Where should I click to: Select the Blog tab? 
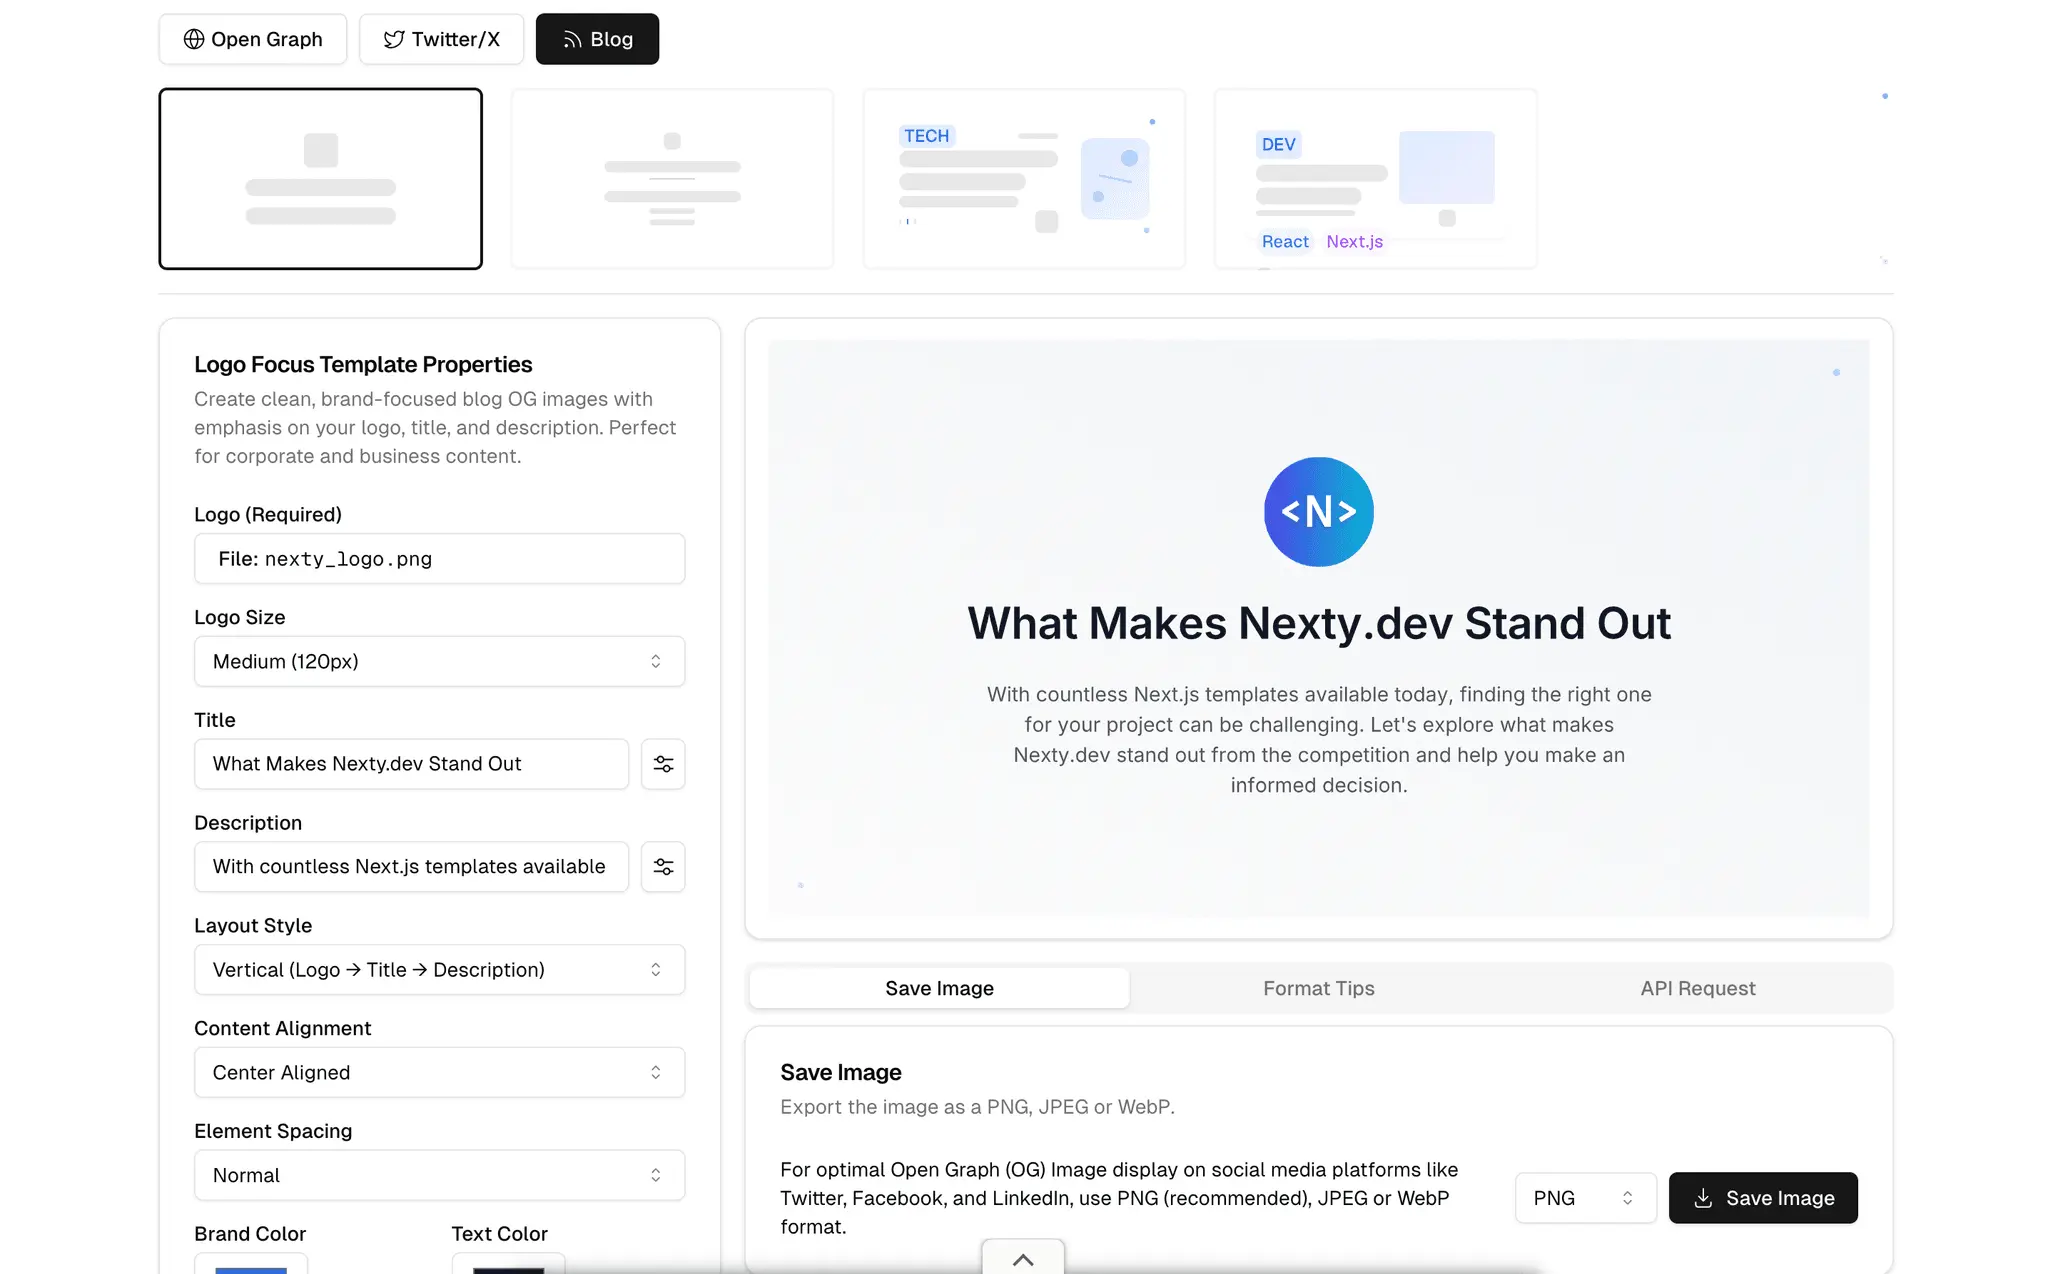(x=597, y=39)
